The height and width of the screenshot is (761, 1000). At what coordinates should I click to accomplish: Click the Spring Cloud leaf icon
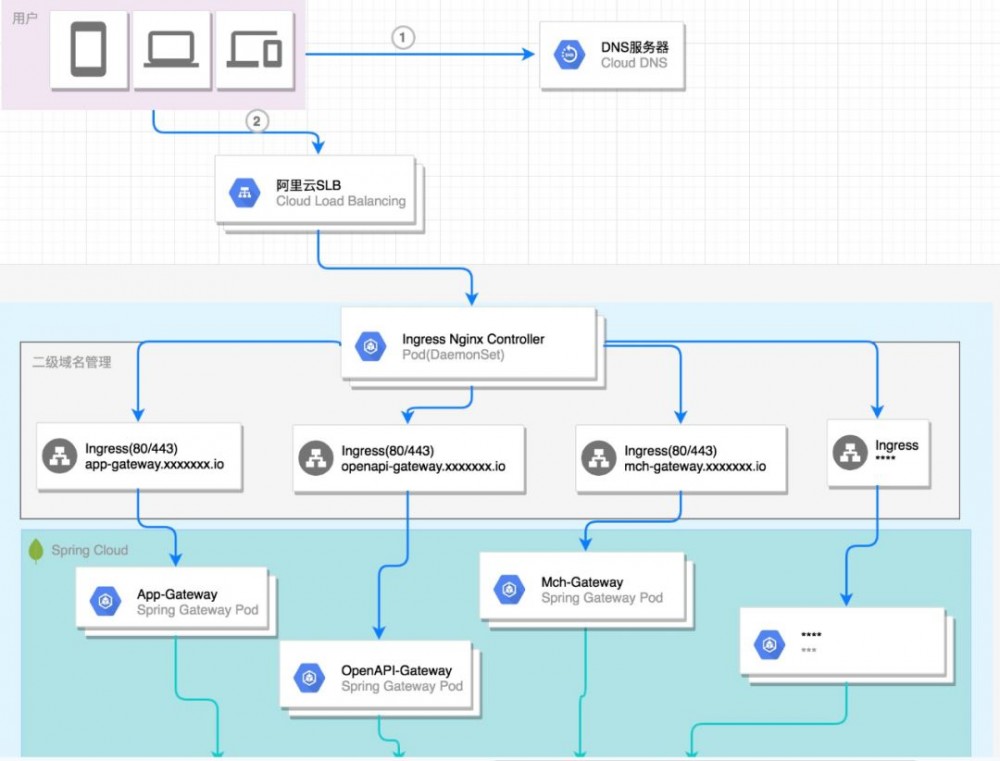[x=35, y=550]
